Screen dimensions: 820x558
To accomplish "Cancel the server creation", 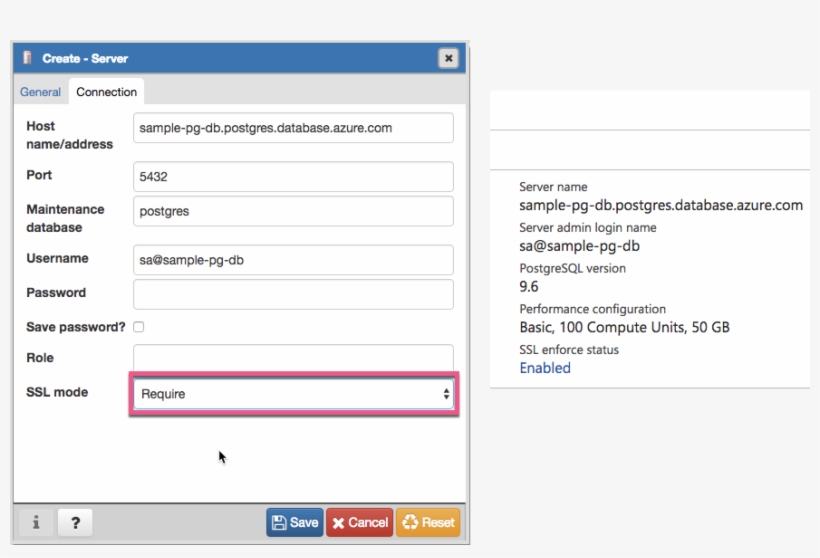I will [x=359, y=522].
